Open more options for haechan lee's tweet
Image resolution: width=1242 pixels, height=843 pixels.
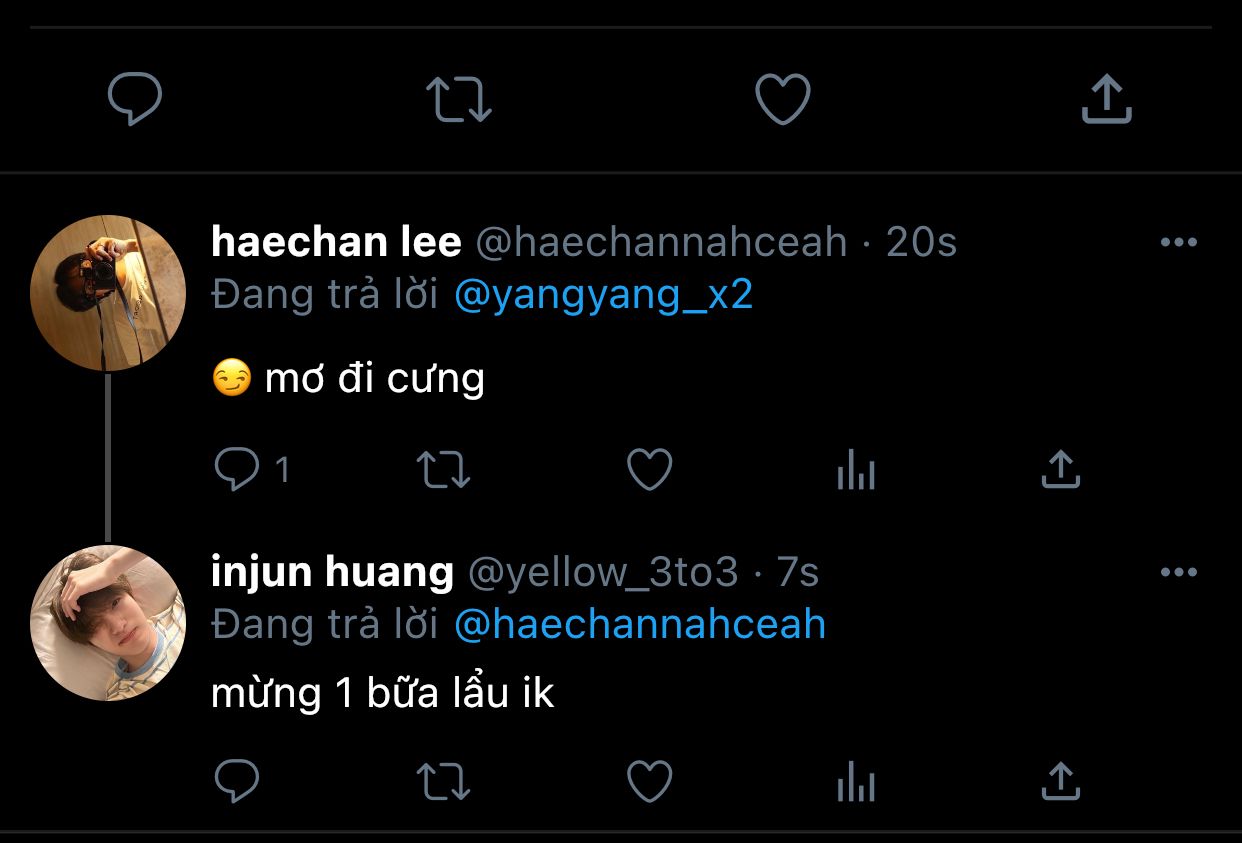(x=1179, y=242)
